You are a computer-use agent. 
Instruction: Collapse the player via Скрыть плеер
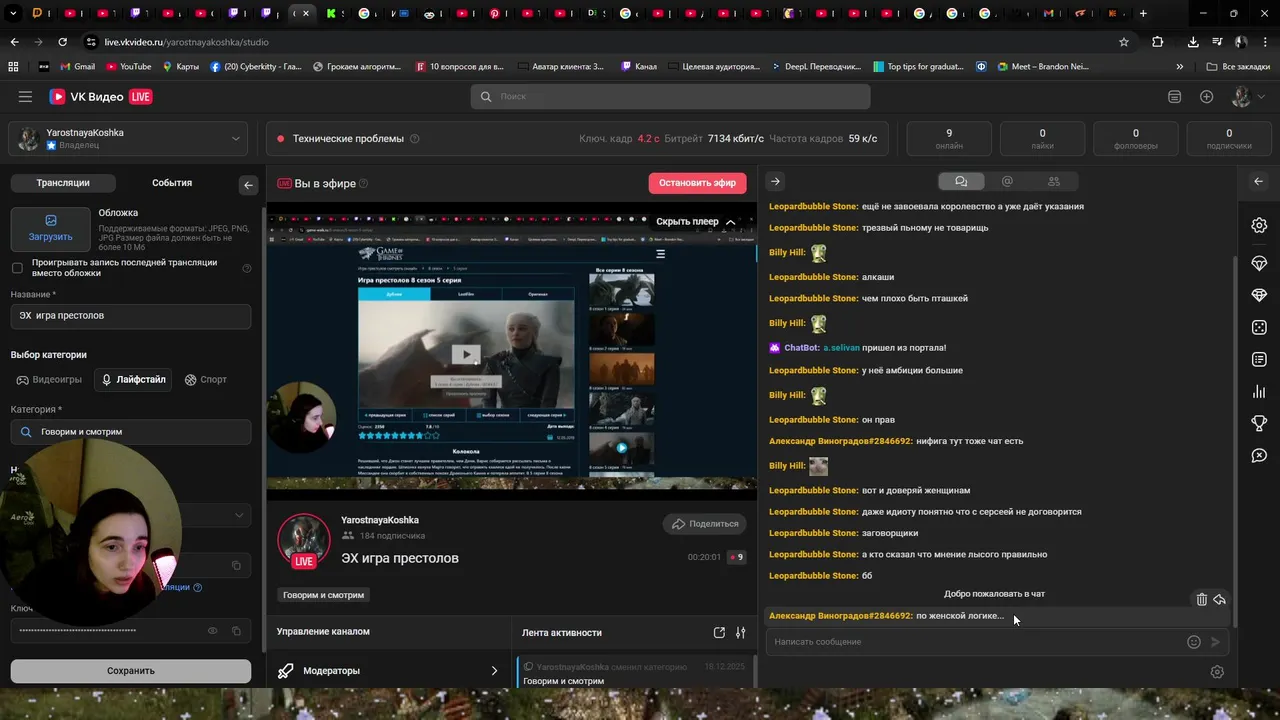(695, 222)
